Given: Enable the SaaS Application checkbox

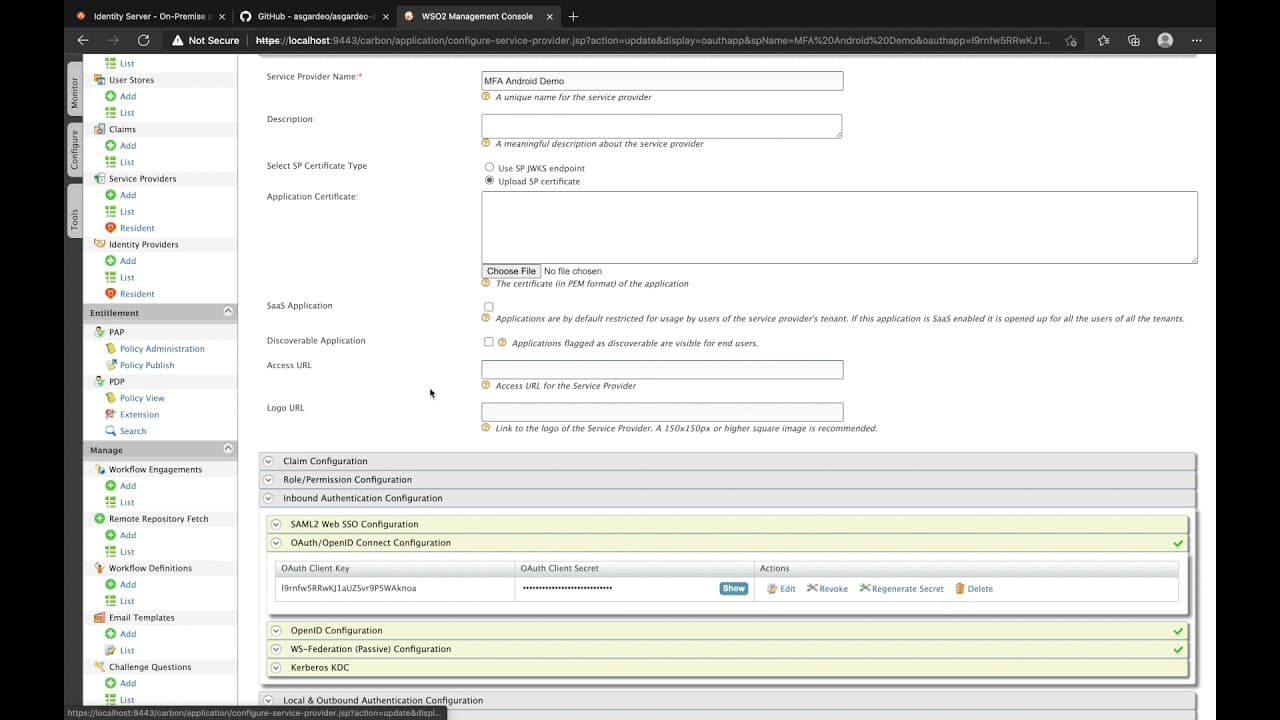Looking at the screenshot, I should (488, 307).
